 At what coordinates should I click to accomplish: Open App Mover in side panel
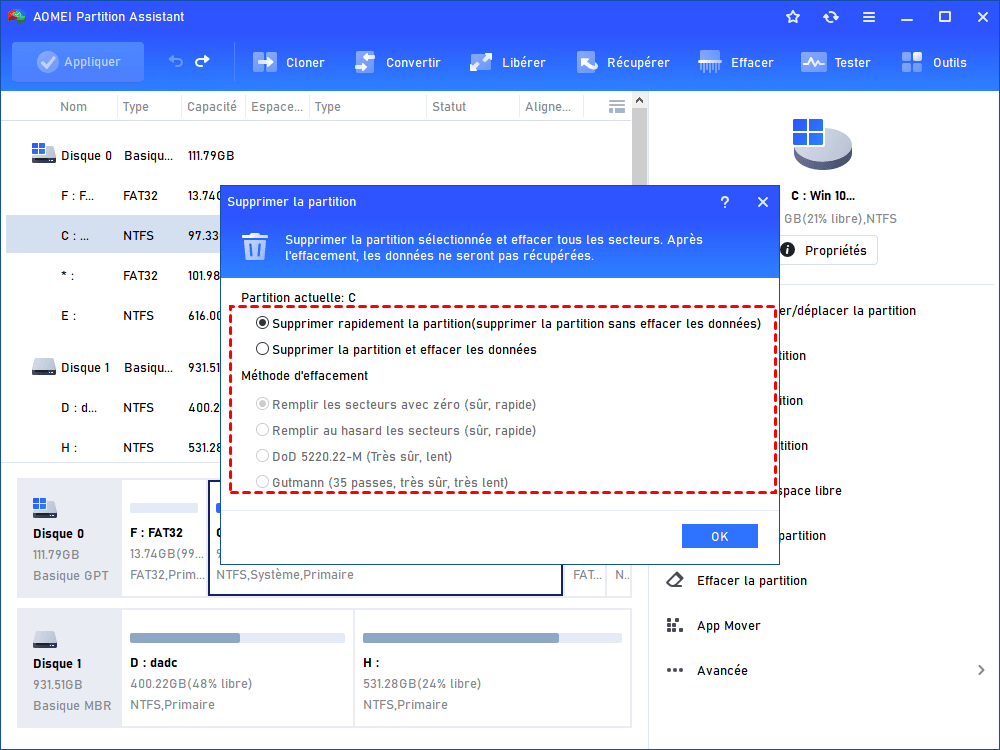pyautogui.click(x=728, y=626)
